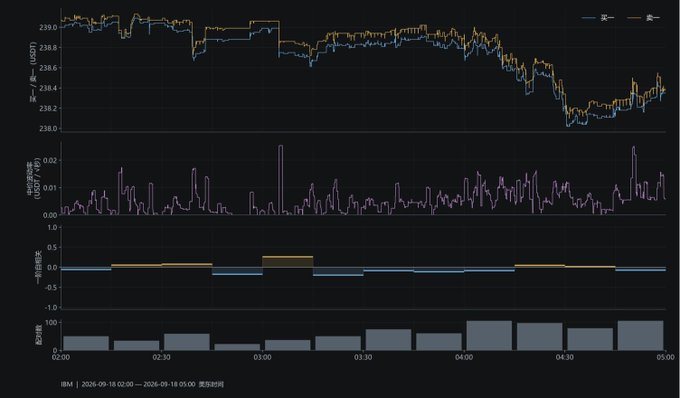Click the IBM date range footer text

pyautogui.click(x=142, y=384)
